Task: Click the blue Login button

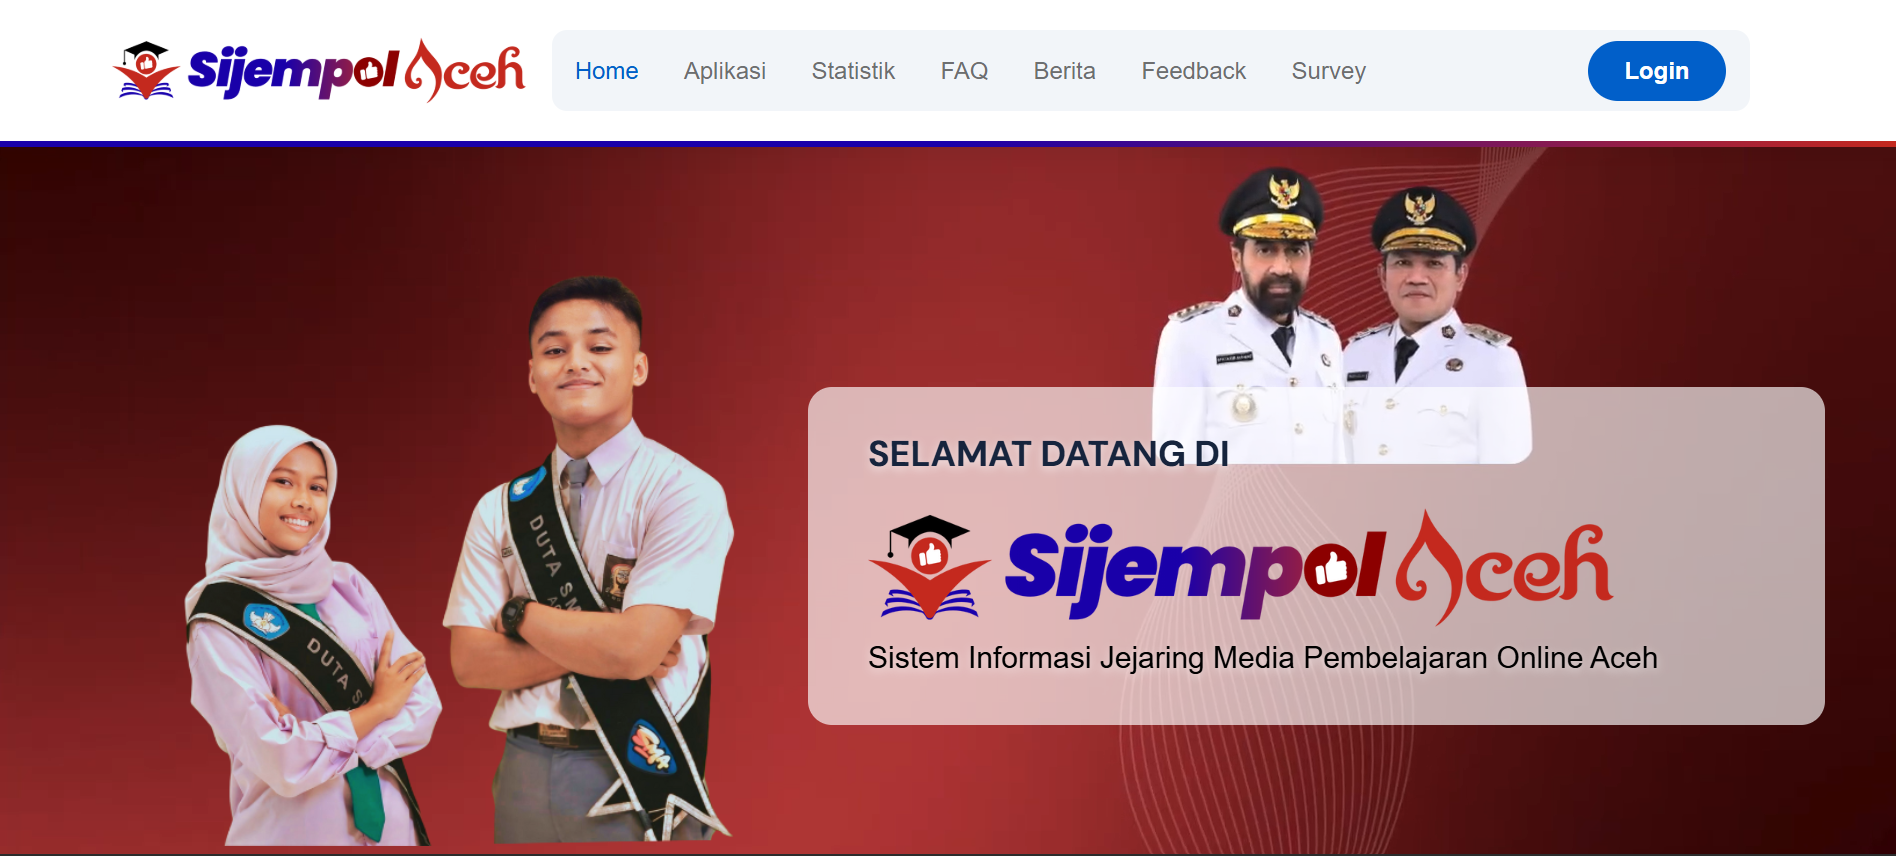Action: point(1656,71)
